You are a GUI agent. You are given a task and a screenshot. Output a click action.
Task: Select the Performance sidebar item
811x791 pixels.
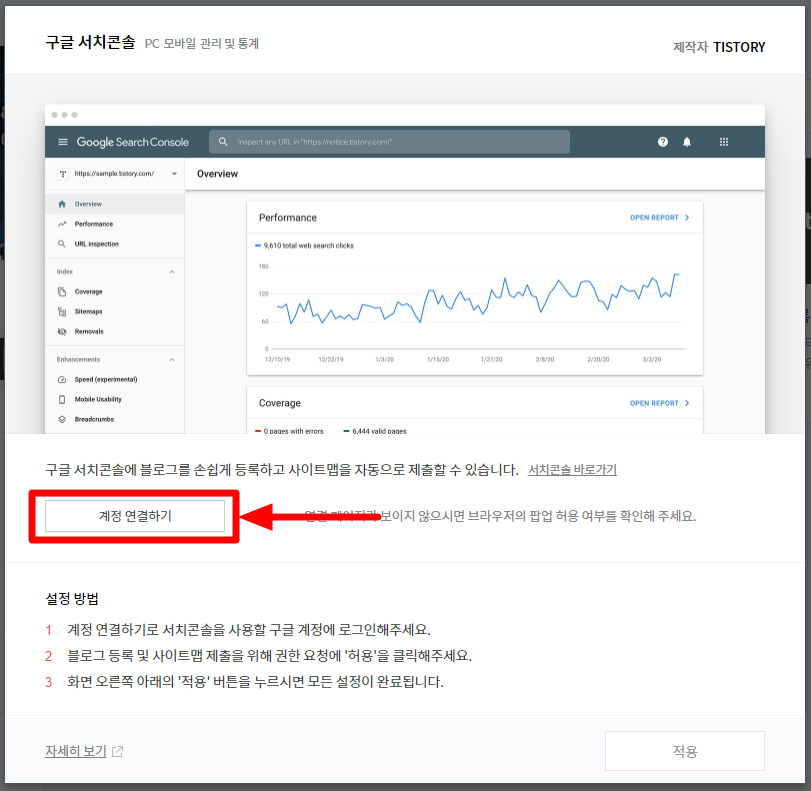[x=94, y=224]
